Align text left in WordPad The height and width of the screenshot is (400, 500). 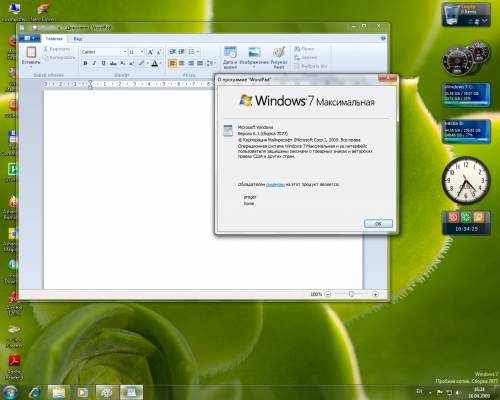(172, 63)
